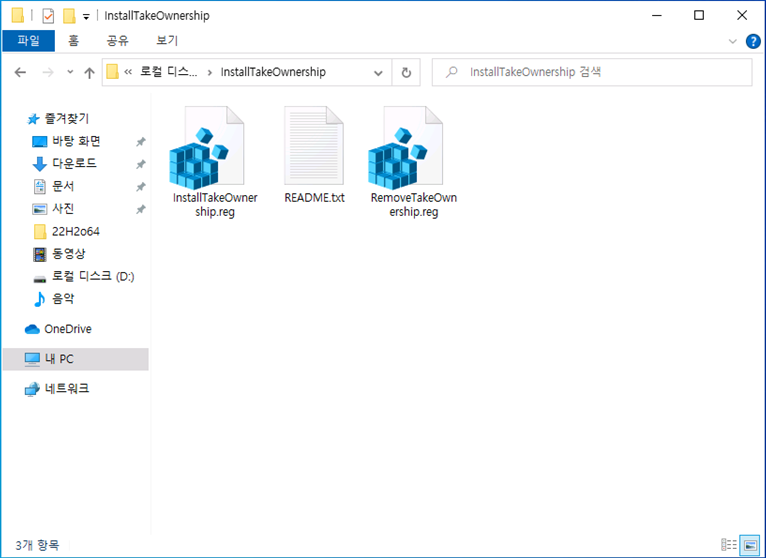Image resolution: width=766 pixels, height=558 pixels.
Task: Select 네트워크 in navigation pane
Action: [x=66, y=388]
